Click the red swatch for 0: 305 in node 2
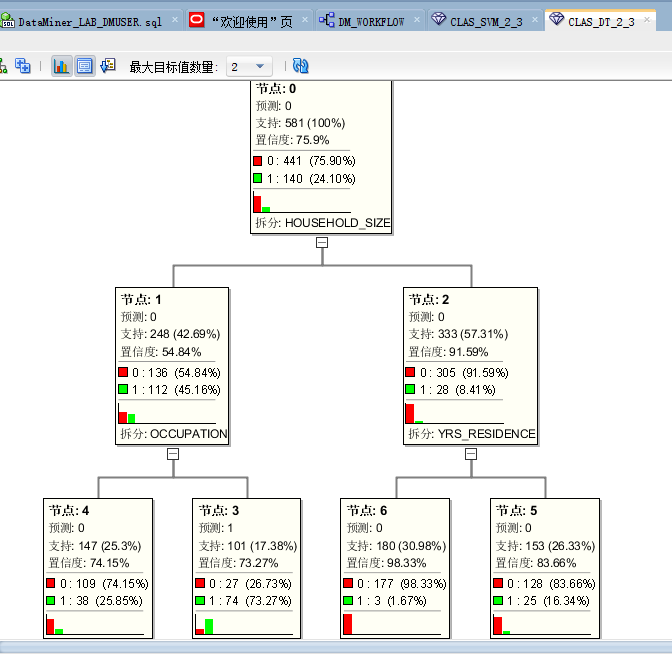 [410, 372]
